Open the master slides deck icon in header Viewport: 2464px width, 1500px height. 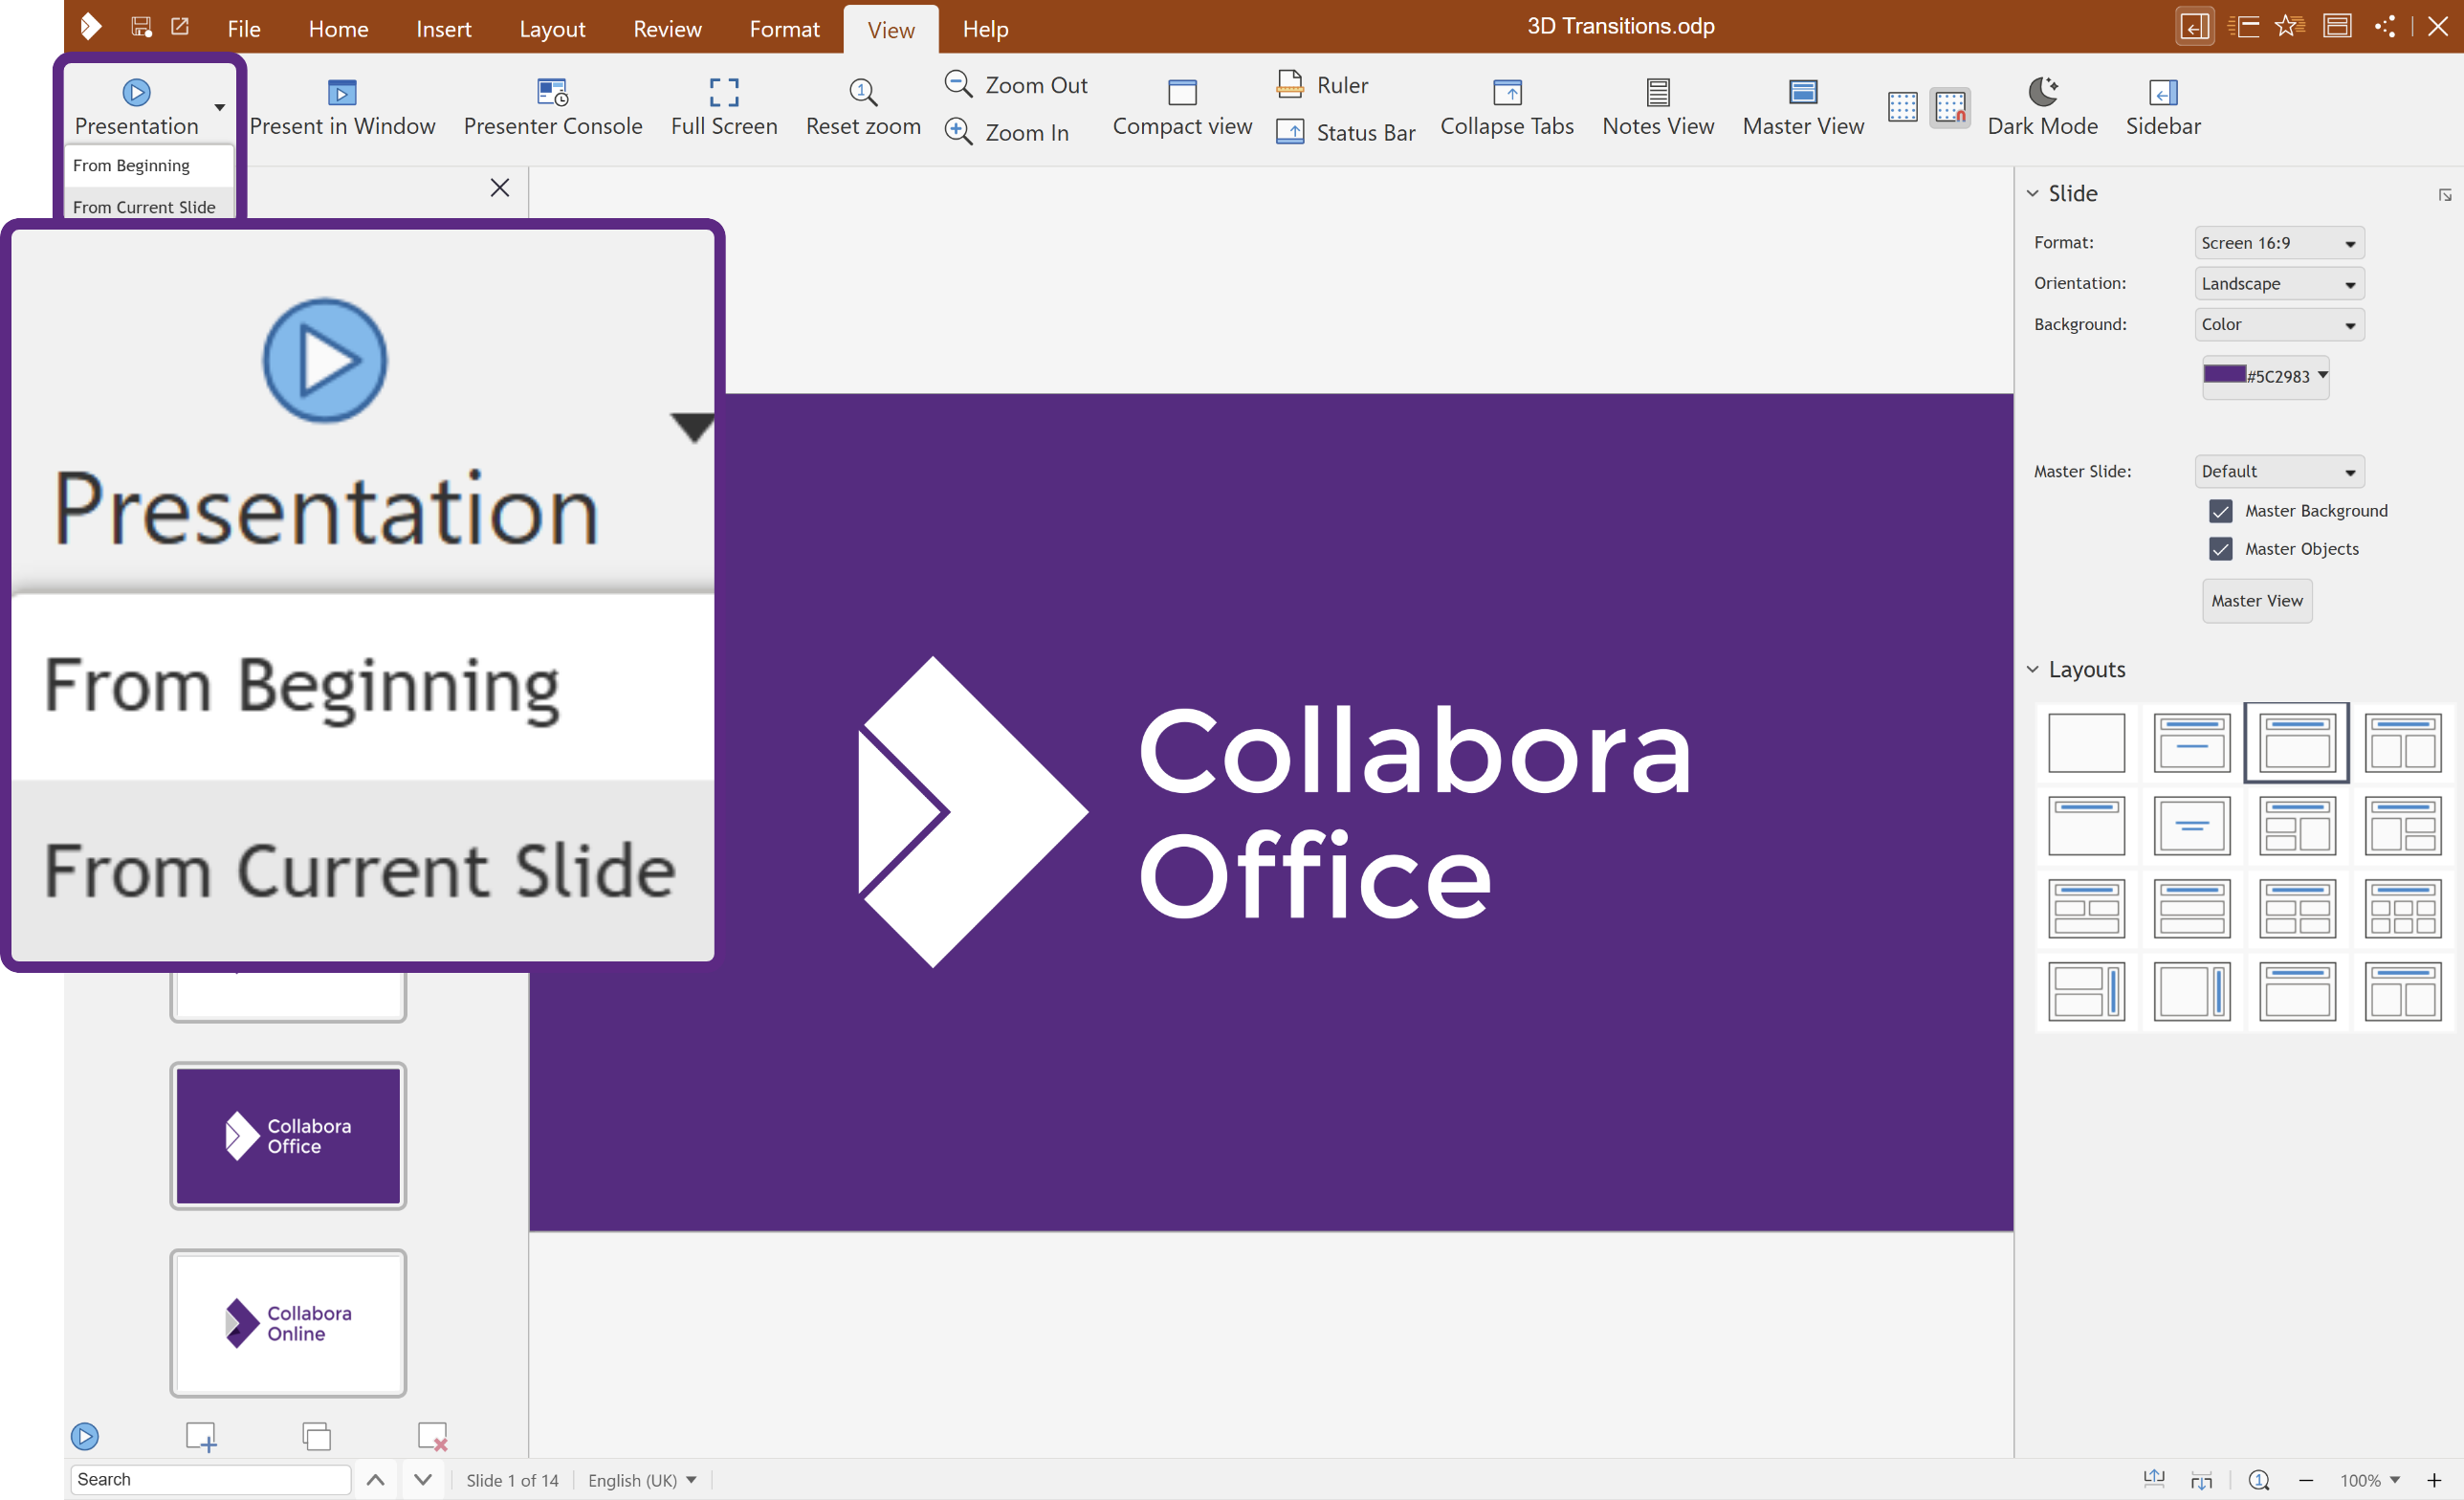[x=2337, y=27]
